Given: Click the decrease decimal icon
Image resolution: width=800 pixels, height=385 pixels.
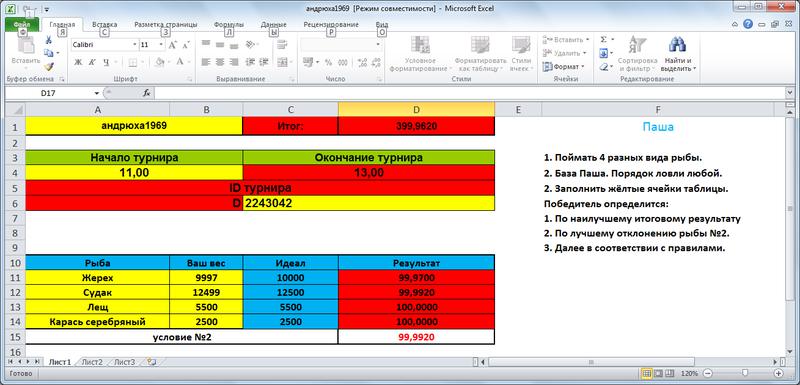Looking at the screenshot, I should 377,62.
